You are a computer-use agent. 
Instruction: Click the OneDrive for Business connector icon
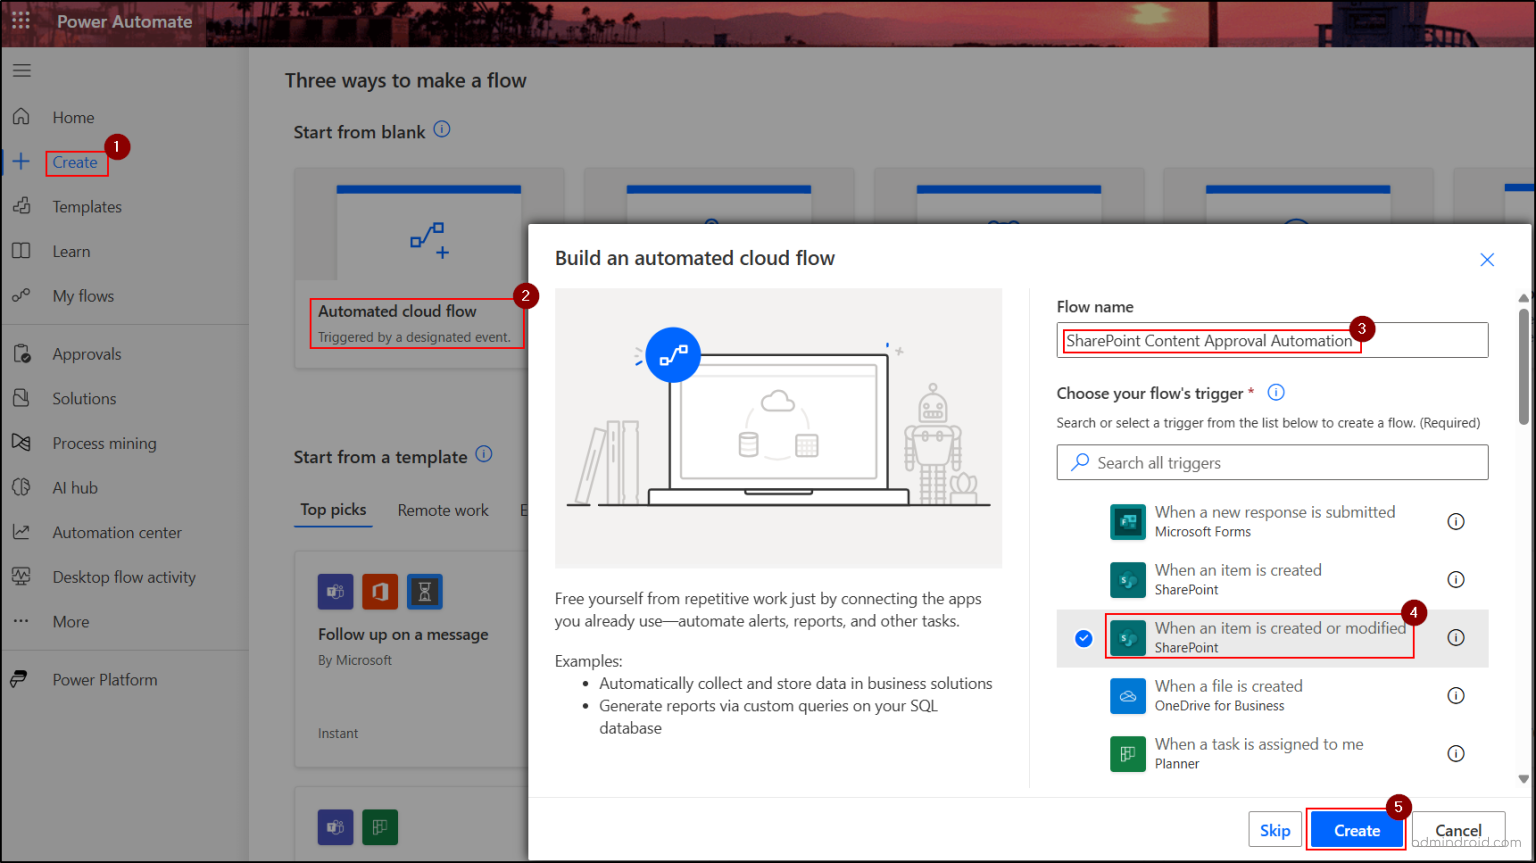[x=1128, y=695]
